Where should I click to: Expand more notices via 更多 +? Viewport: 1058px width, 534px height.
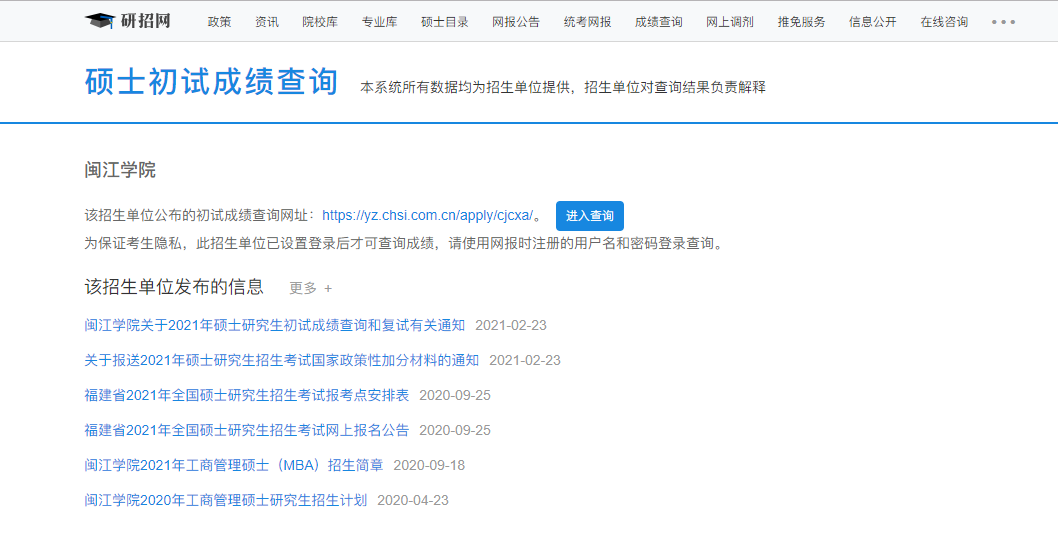pyautogui.click(x=310, y=288)
